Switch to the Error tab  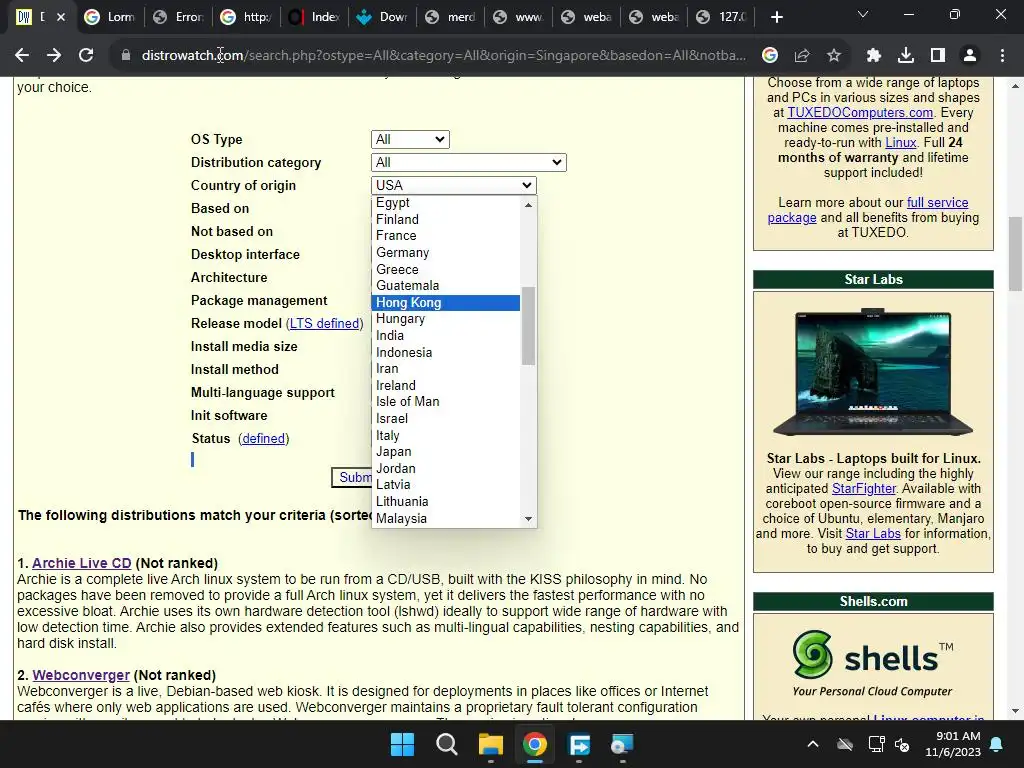coord(178,17)
